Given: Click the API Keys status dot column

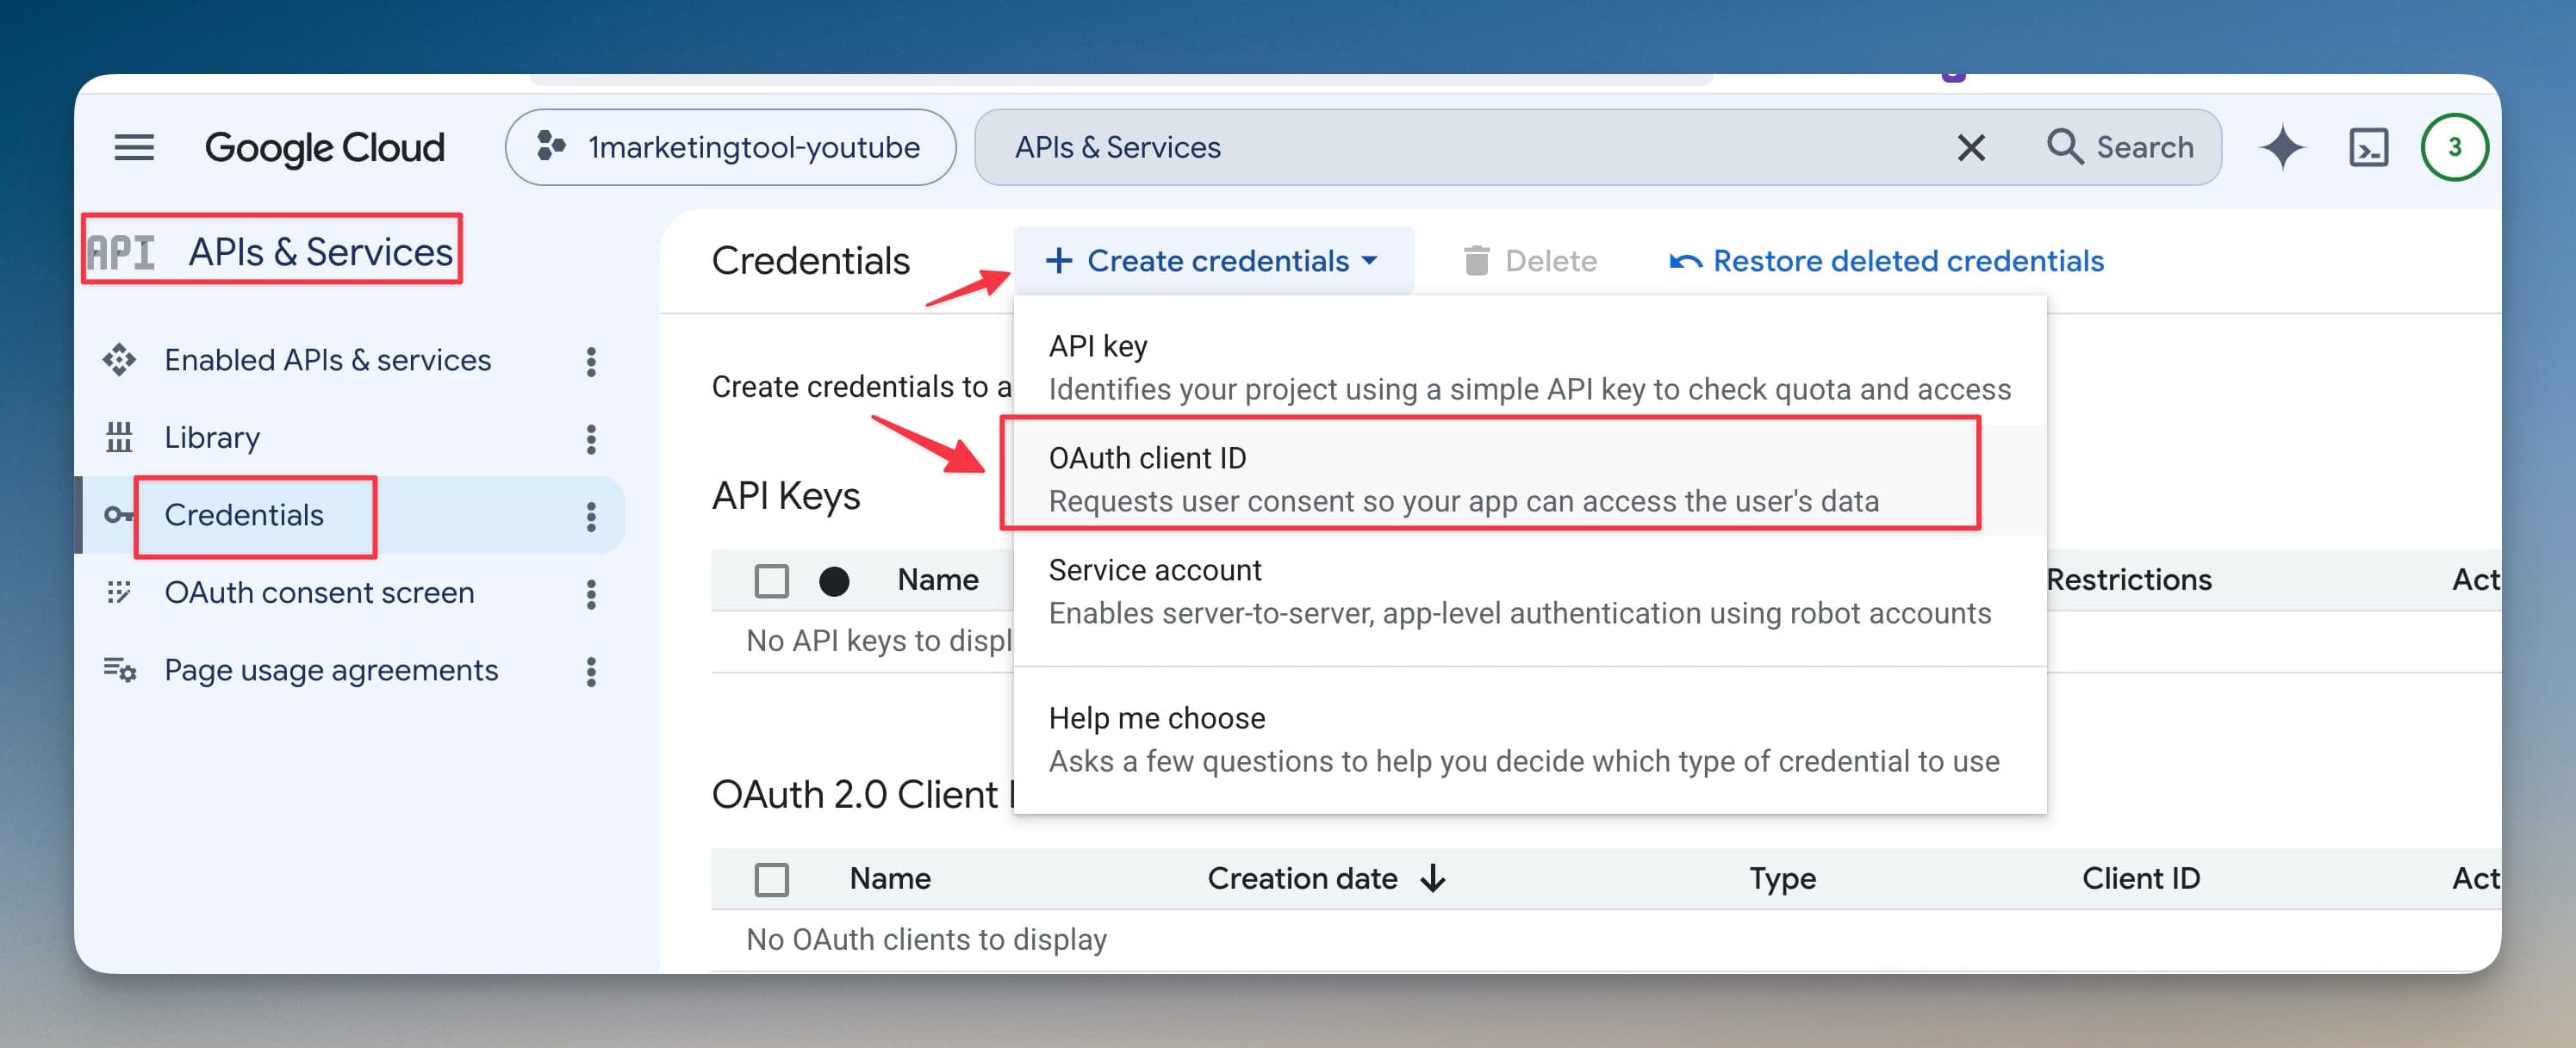Looking at the screenshot, I should point(834,581).
